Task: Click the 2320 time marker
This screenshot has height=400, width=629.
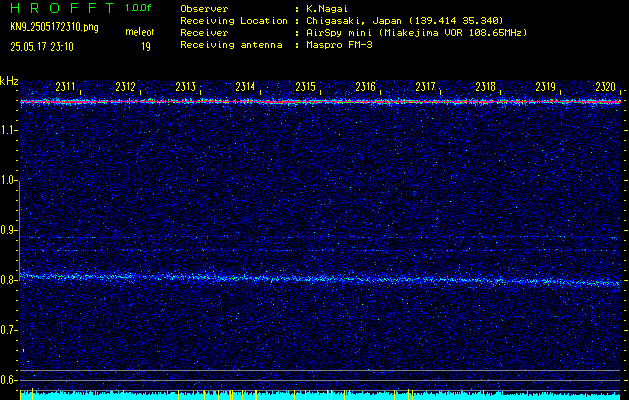Action: click(605, 87)
